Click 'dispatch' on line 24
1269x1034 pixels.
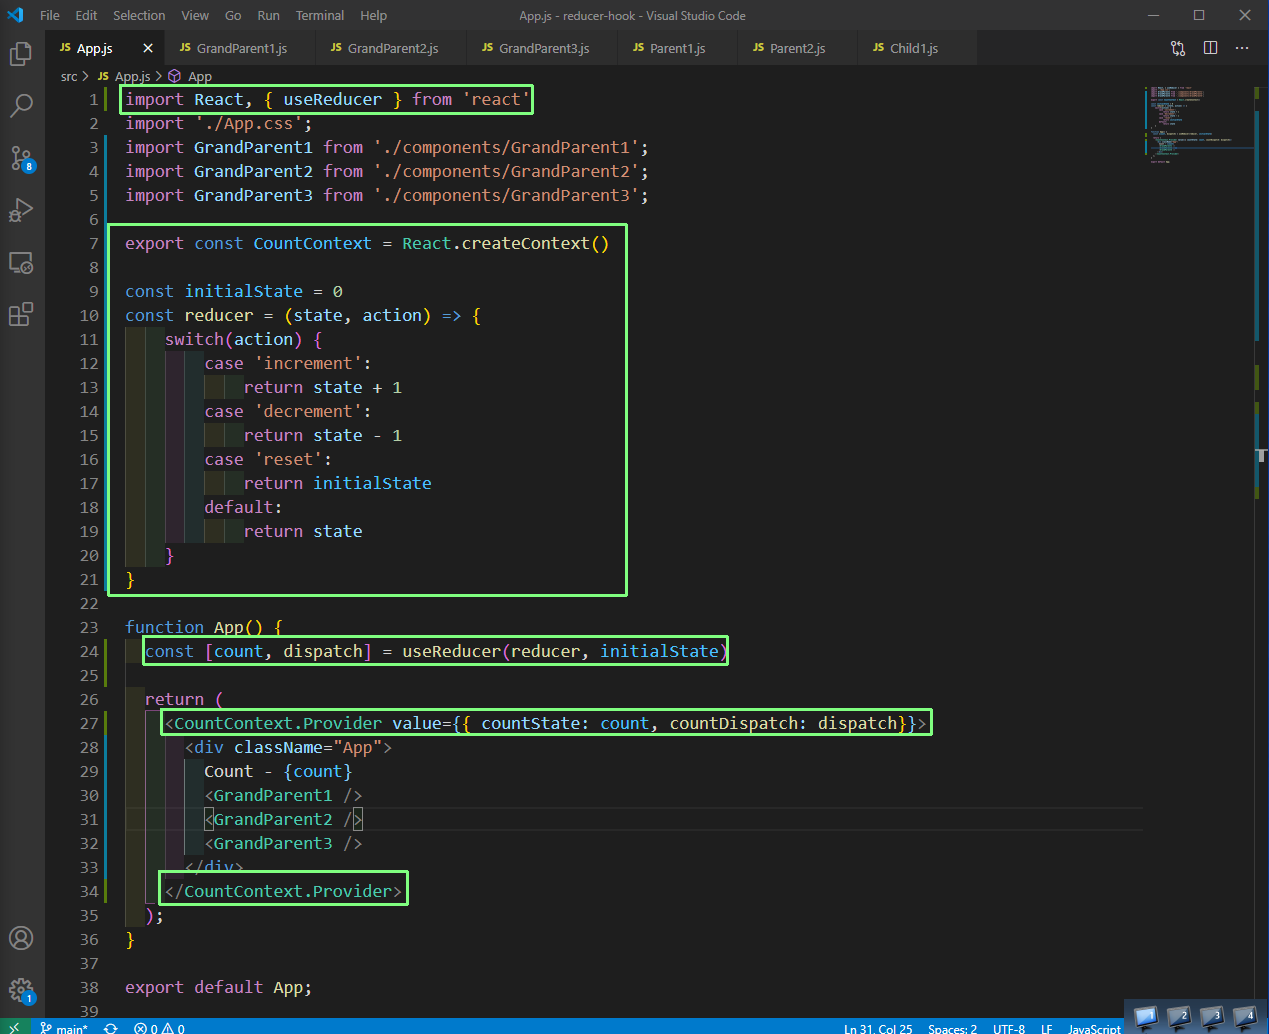(x=322, y=651)
